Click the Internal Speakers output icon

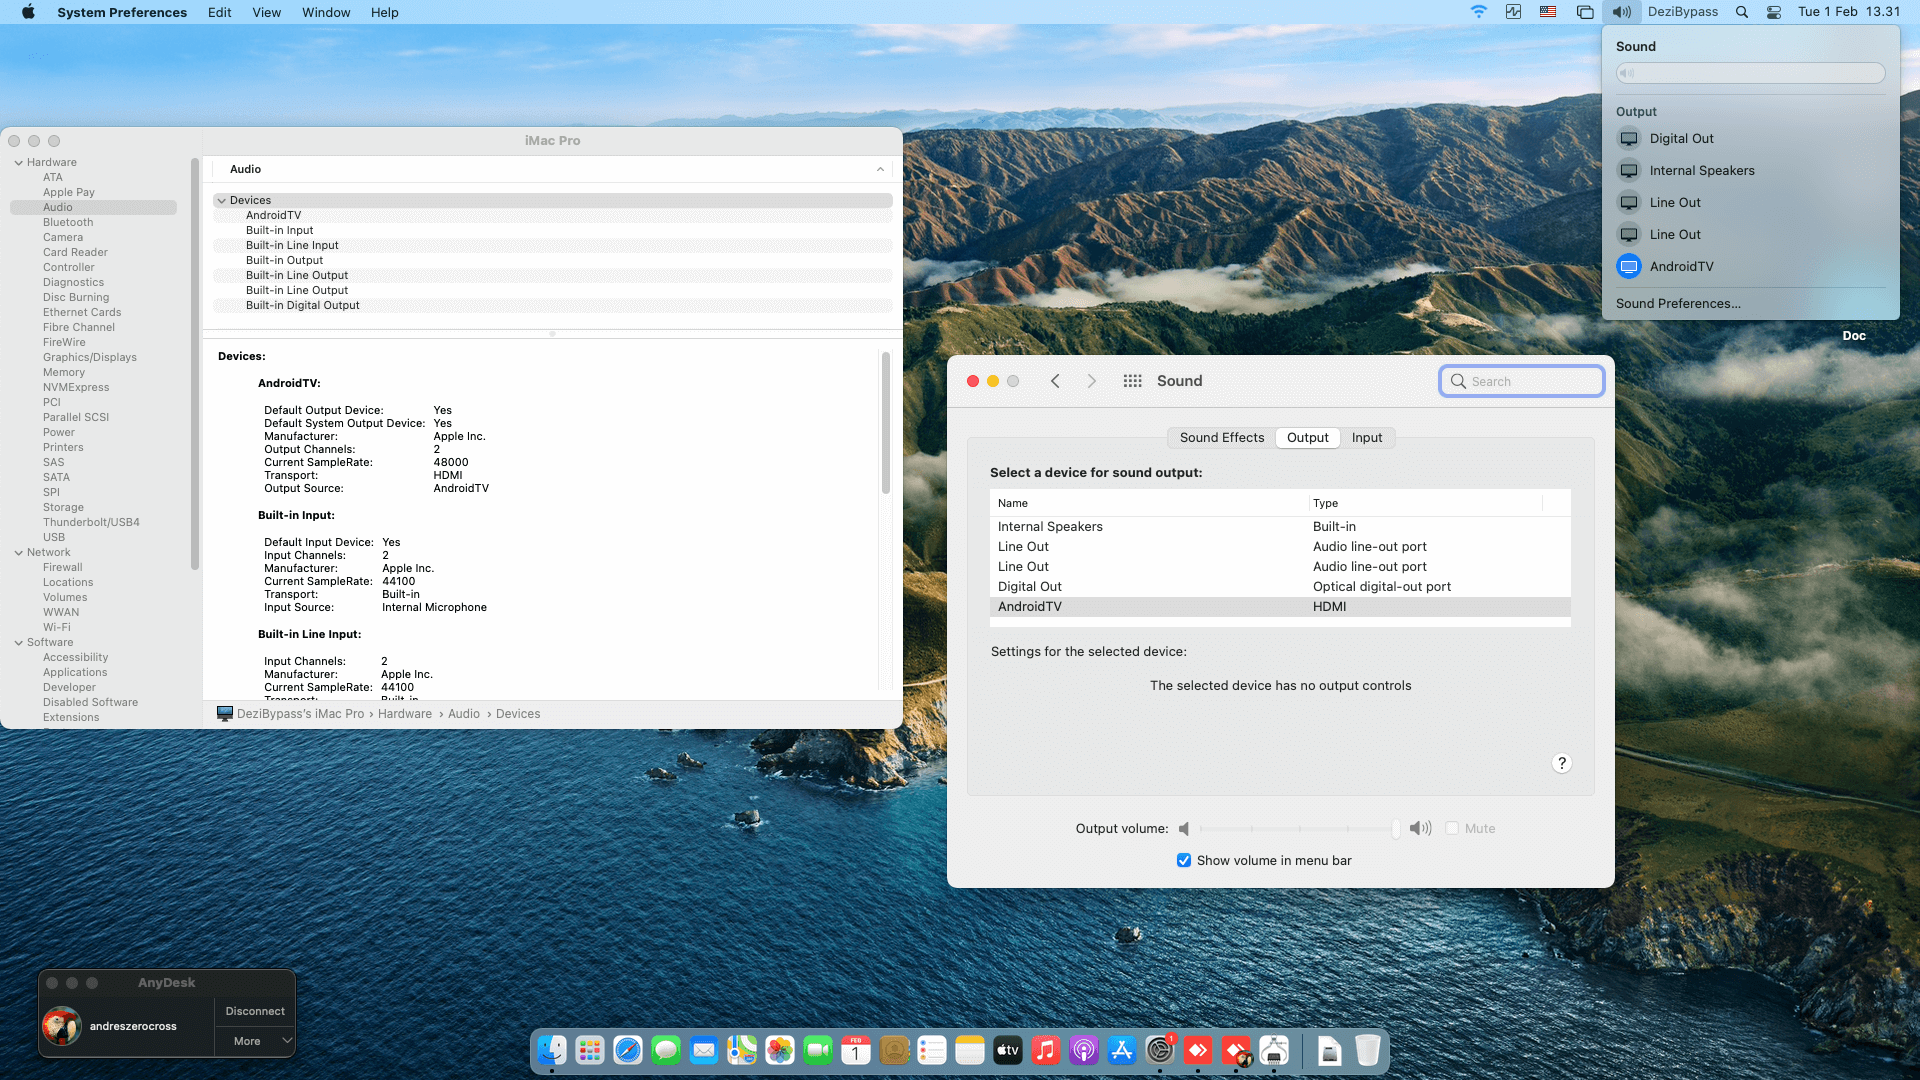click(1629, 170)
